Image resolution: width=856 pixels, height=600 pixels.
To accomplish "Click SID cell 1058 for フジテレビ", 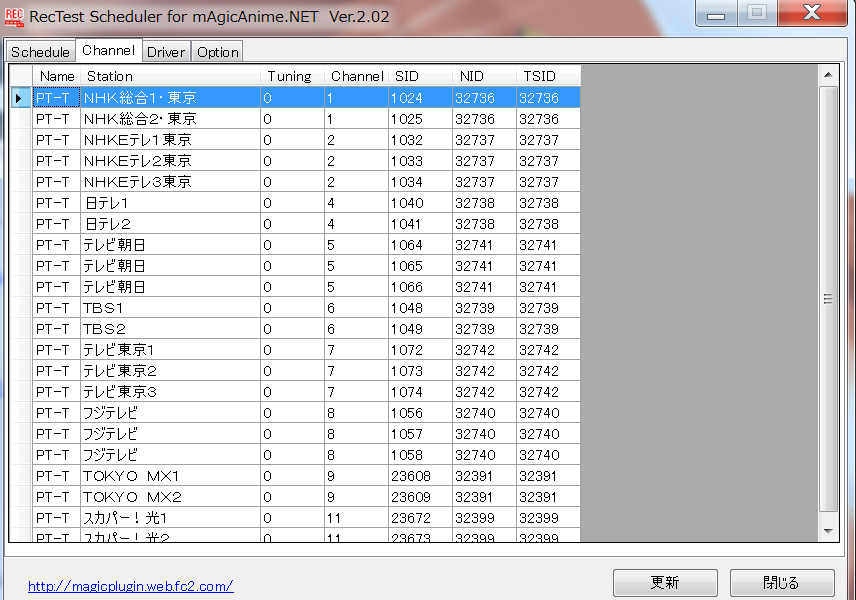I will coord(420,455).
